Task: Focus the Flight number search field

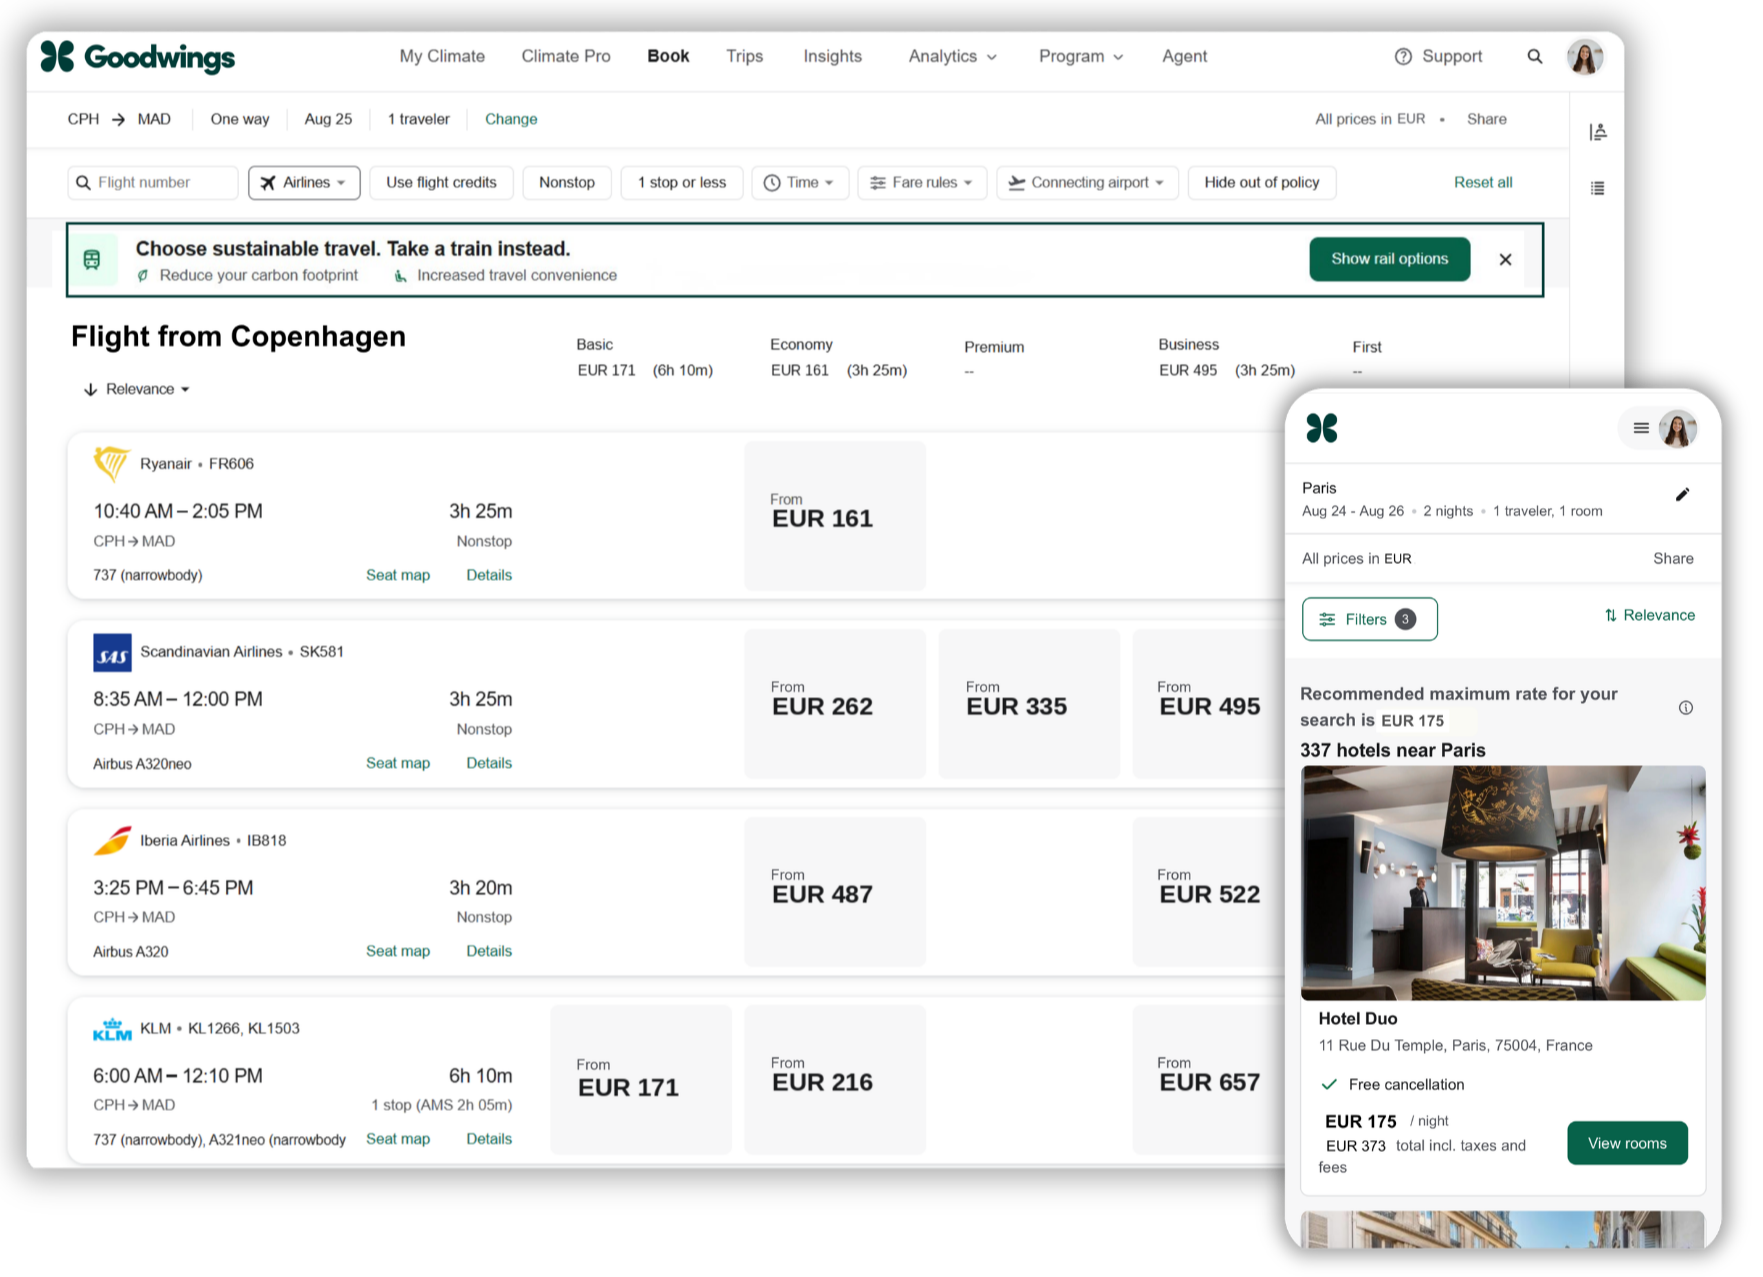Action: (x=153, y=183)
